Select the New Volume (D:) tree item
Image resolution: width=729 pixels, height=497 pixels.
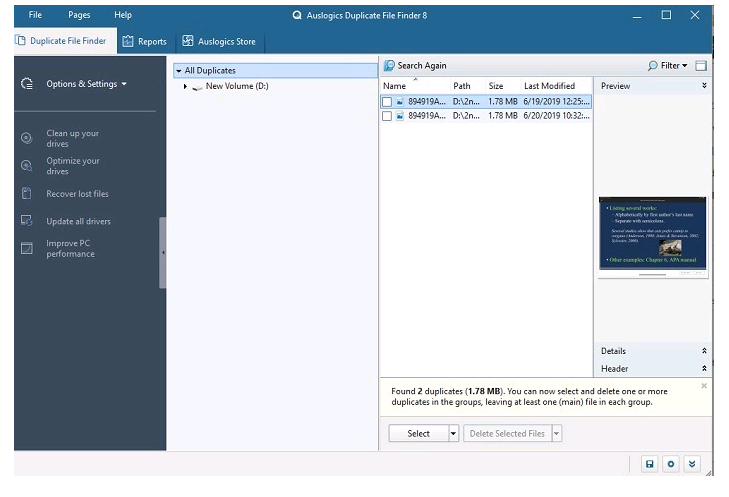coord(237,86)
